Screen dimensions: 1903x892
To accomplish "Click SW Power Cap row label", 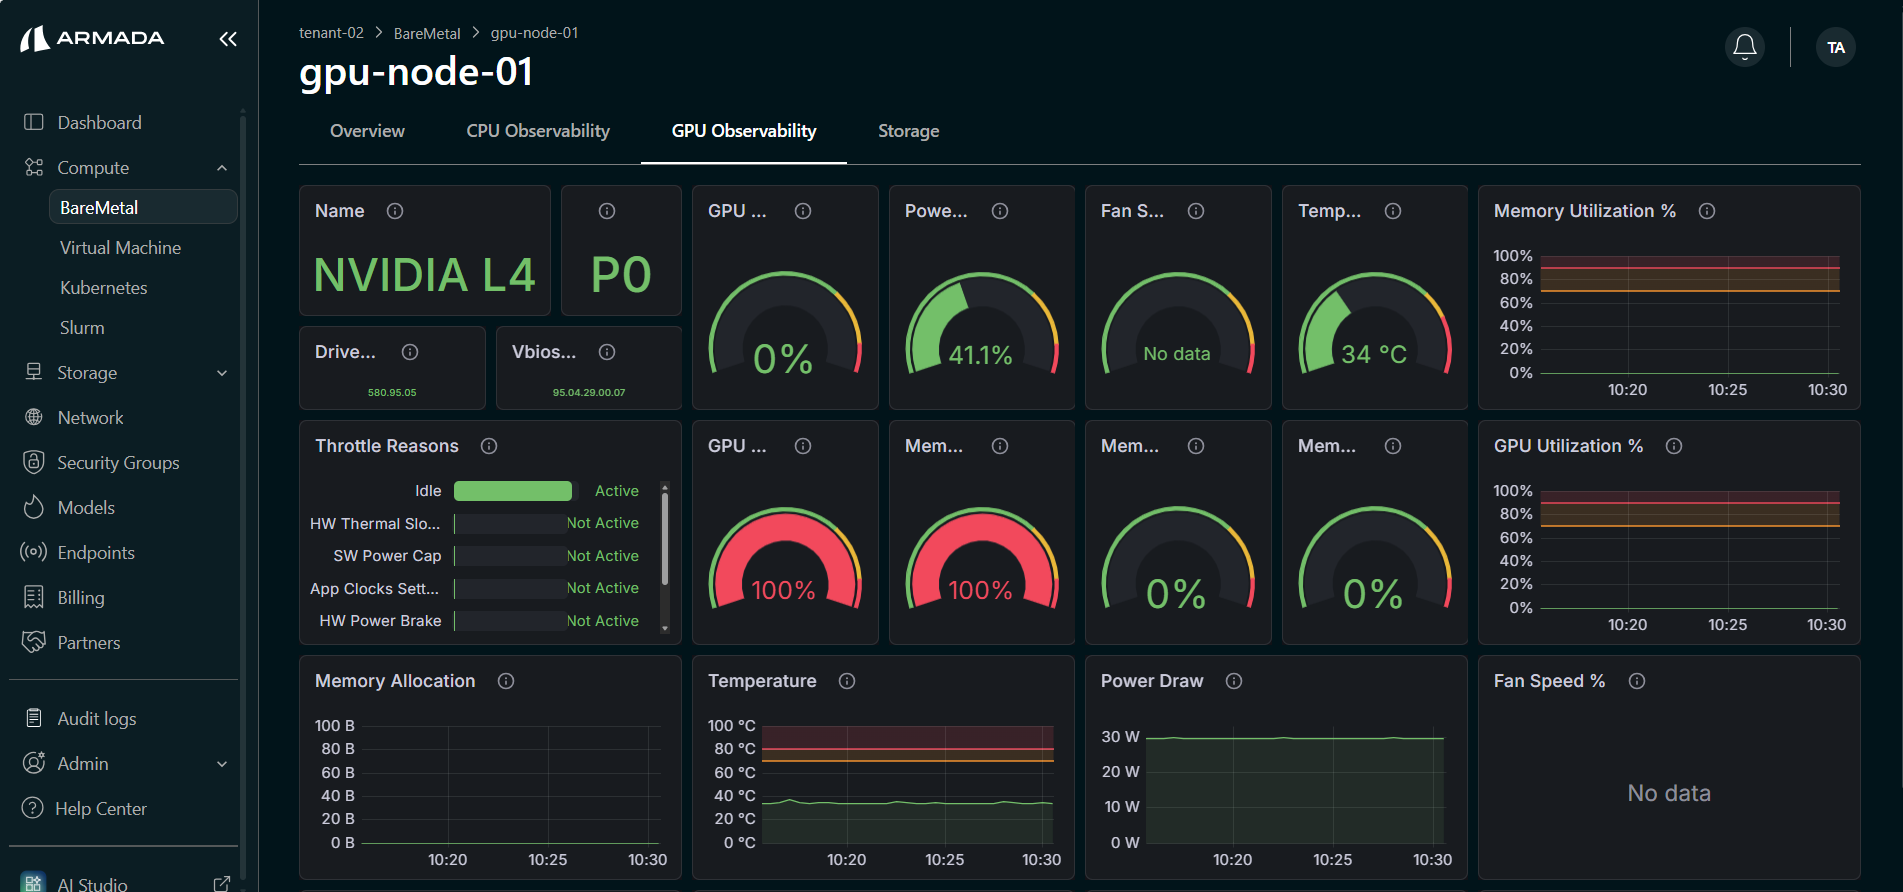I will point(387,556).
